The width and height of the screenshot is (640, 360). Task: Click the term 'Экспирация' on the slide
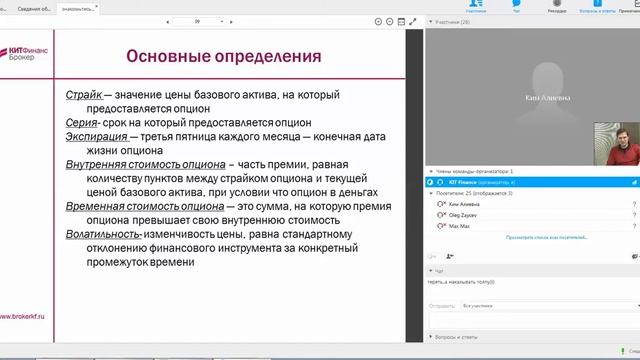click(x=97, y=136)
